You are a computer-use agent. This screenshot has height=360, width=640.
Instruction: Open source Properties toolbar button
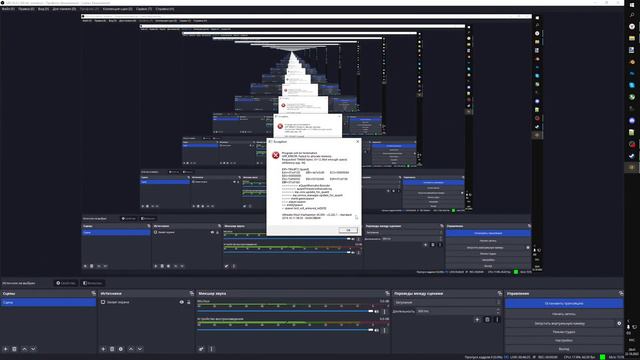click(x=66, y=283)
